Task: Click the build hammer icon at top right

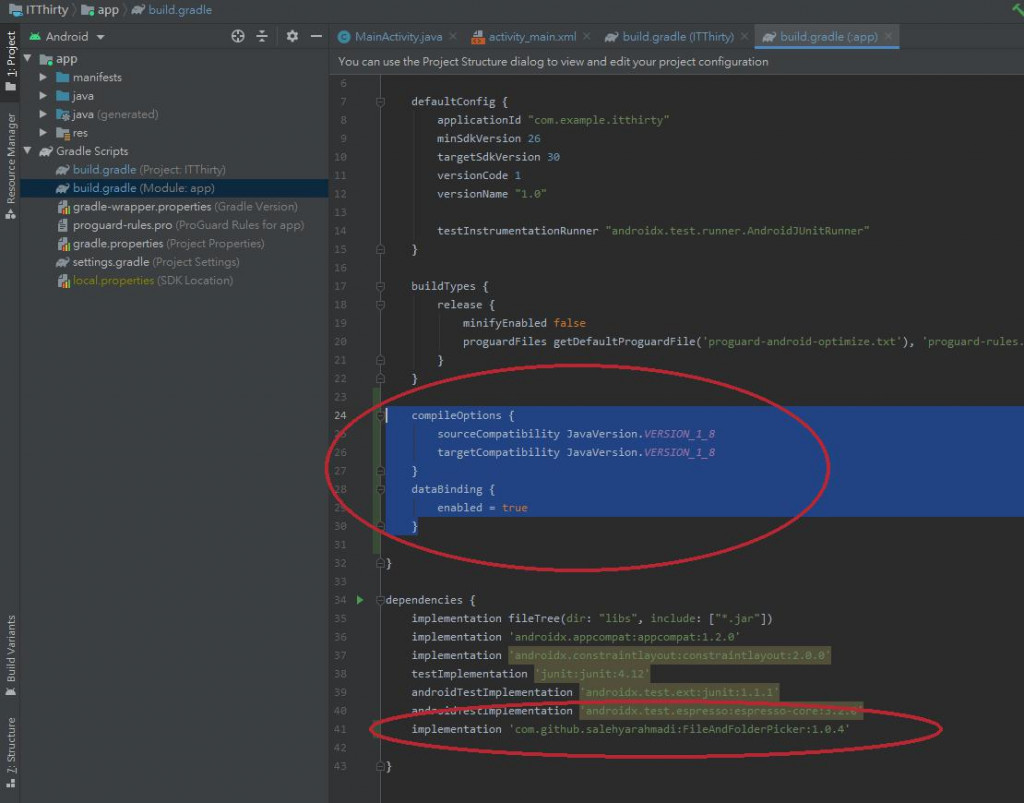Action: 1016,9
